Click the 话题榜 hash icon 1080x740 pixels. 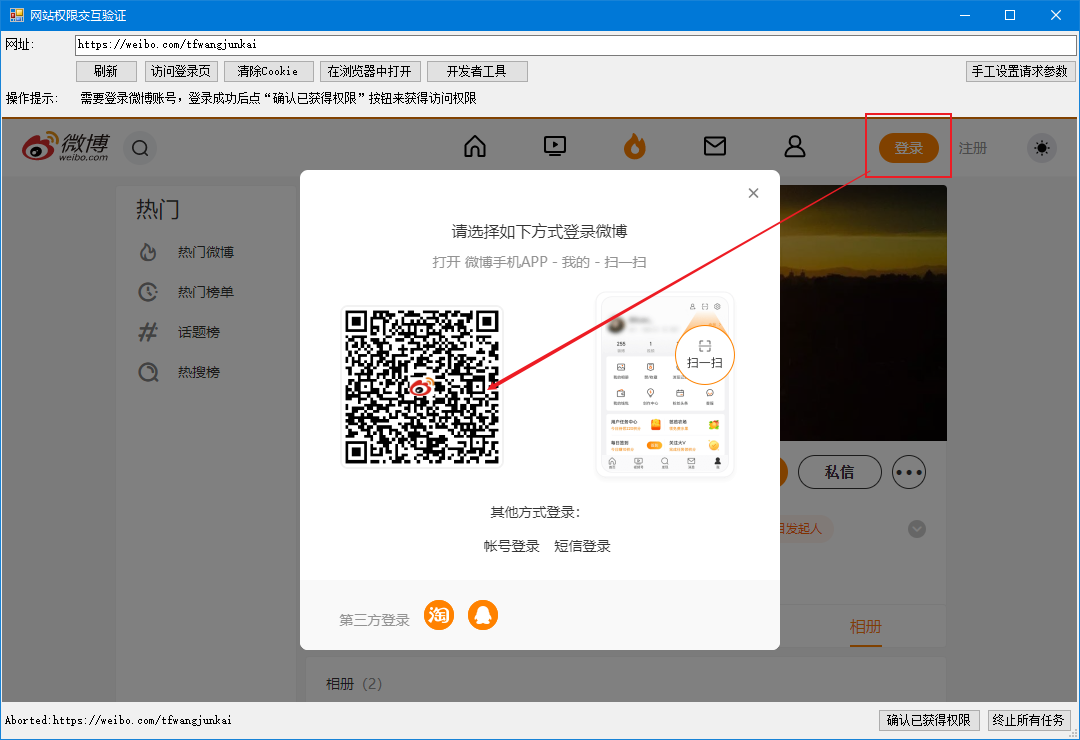(148, 332)
